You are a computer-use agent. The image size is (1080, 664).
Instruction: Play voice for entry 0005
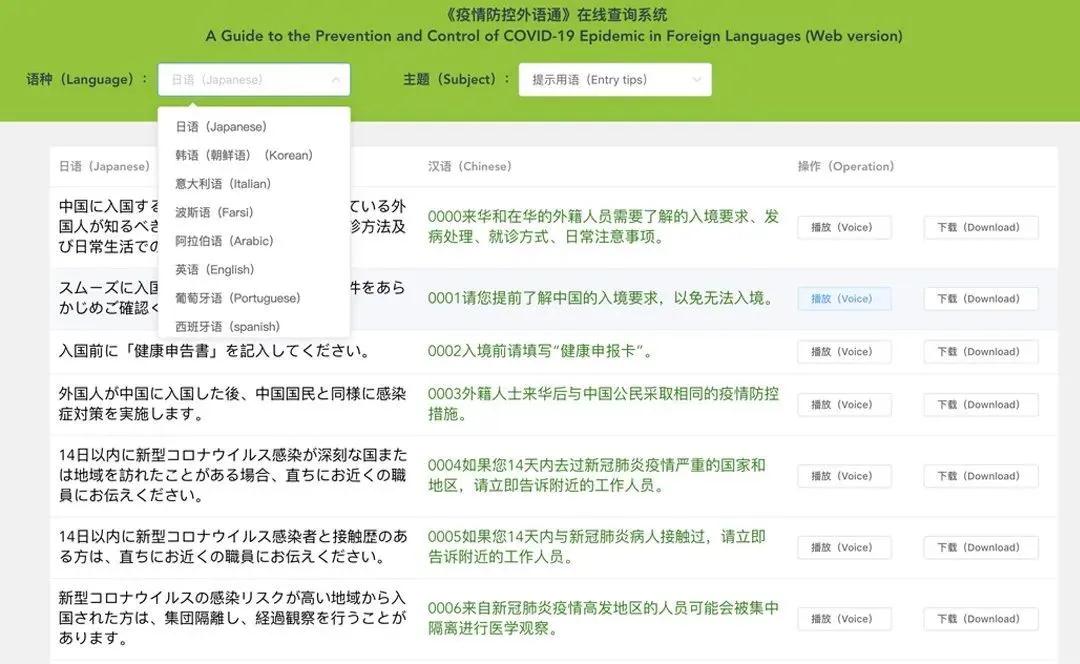[x=843, y=547]
